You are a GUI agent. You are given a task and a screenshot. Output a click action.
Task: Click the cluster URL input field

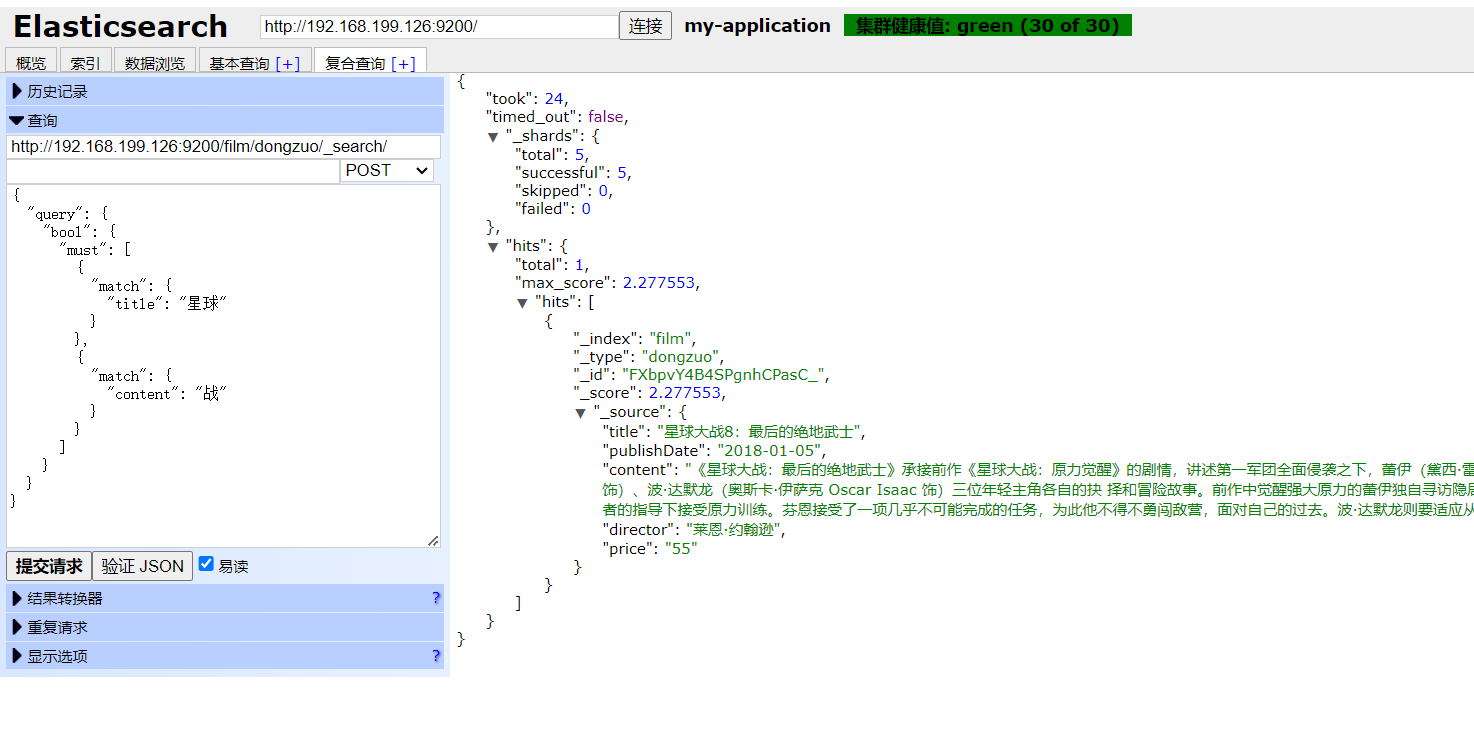438,27
